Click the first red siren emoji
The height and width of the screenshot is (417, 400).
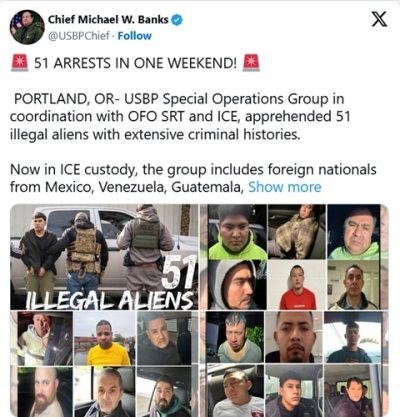[x=20, y=63]
